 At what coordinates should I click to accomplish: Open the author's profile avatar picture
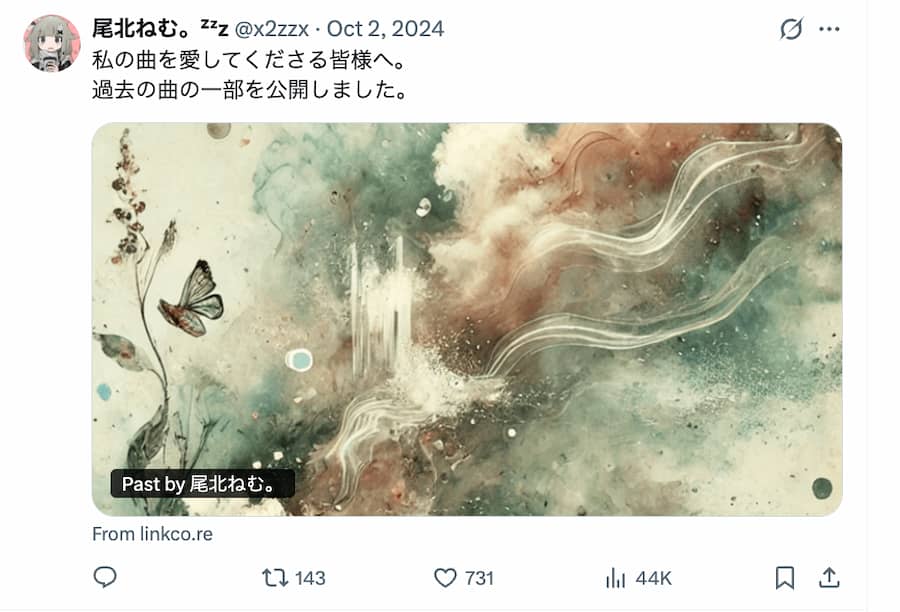tap(52, 44)
